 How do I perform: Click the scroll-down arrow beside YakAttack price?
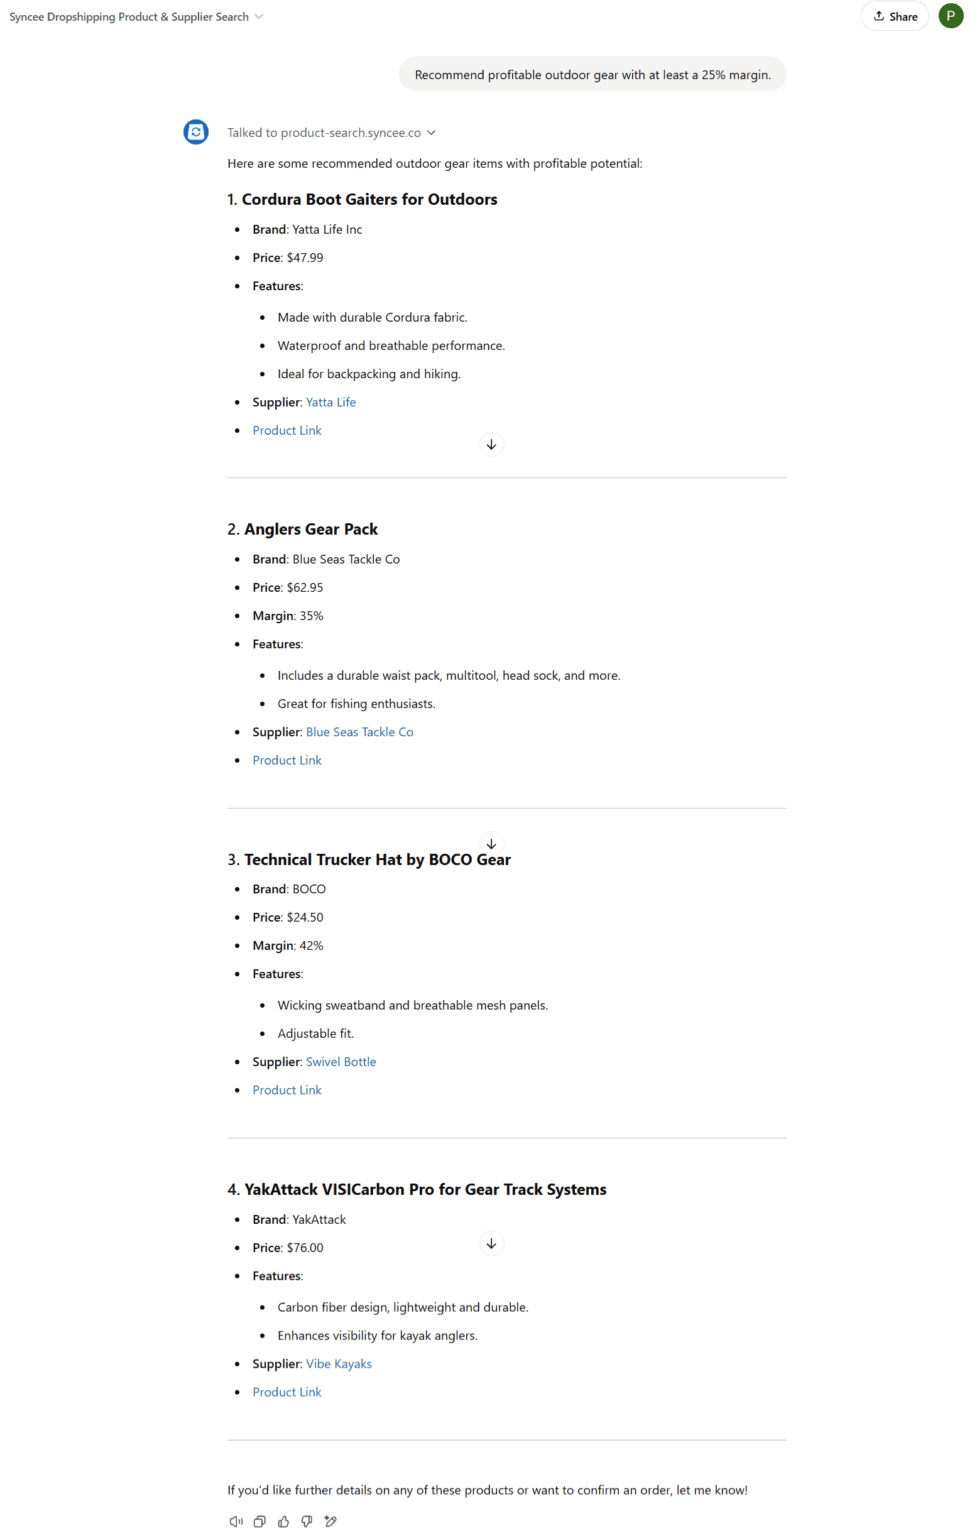tap(491, 1244)
